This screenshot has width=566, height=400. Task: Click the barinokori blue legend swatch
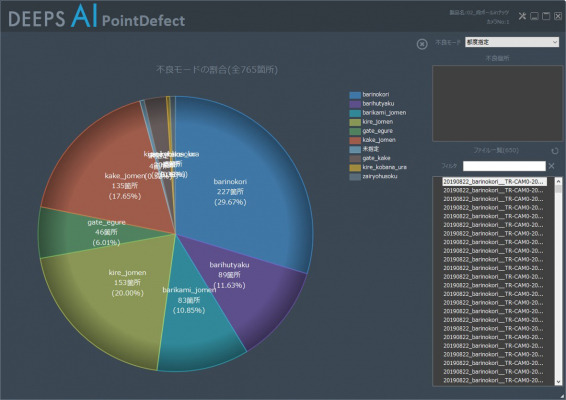coord(355,95)
